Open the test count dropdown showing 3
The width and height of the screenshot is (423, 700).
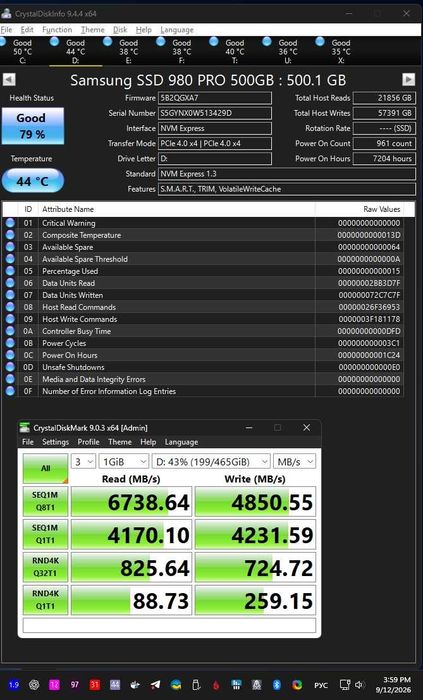tap(83, 462)
